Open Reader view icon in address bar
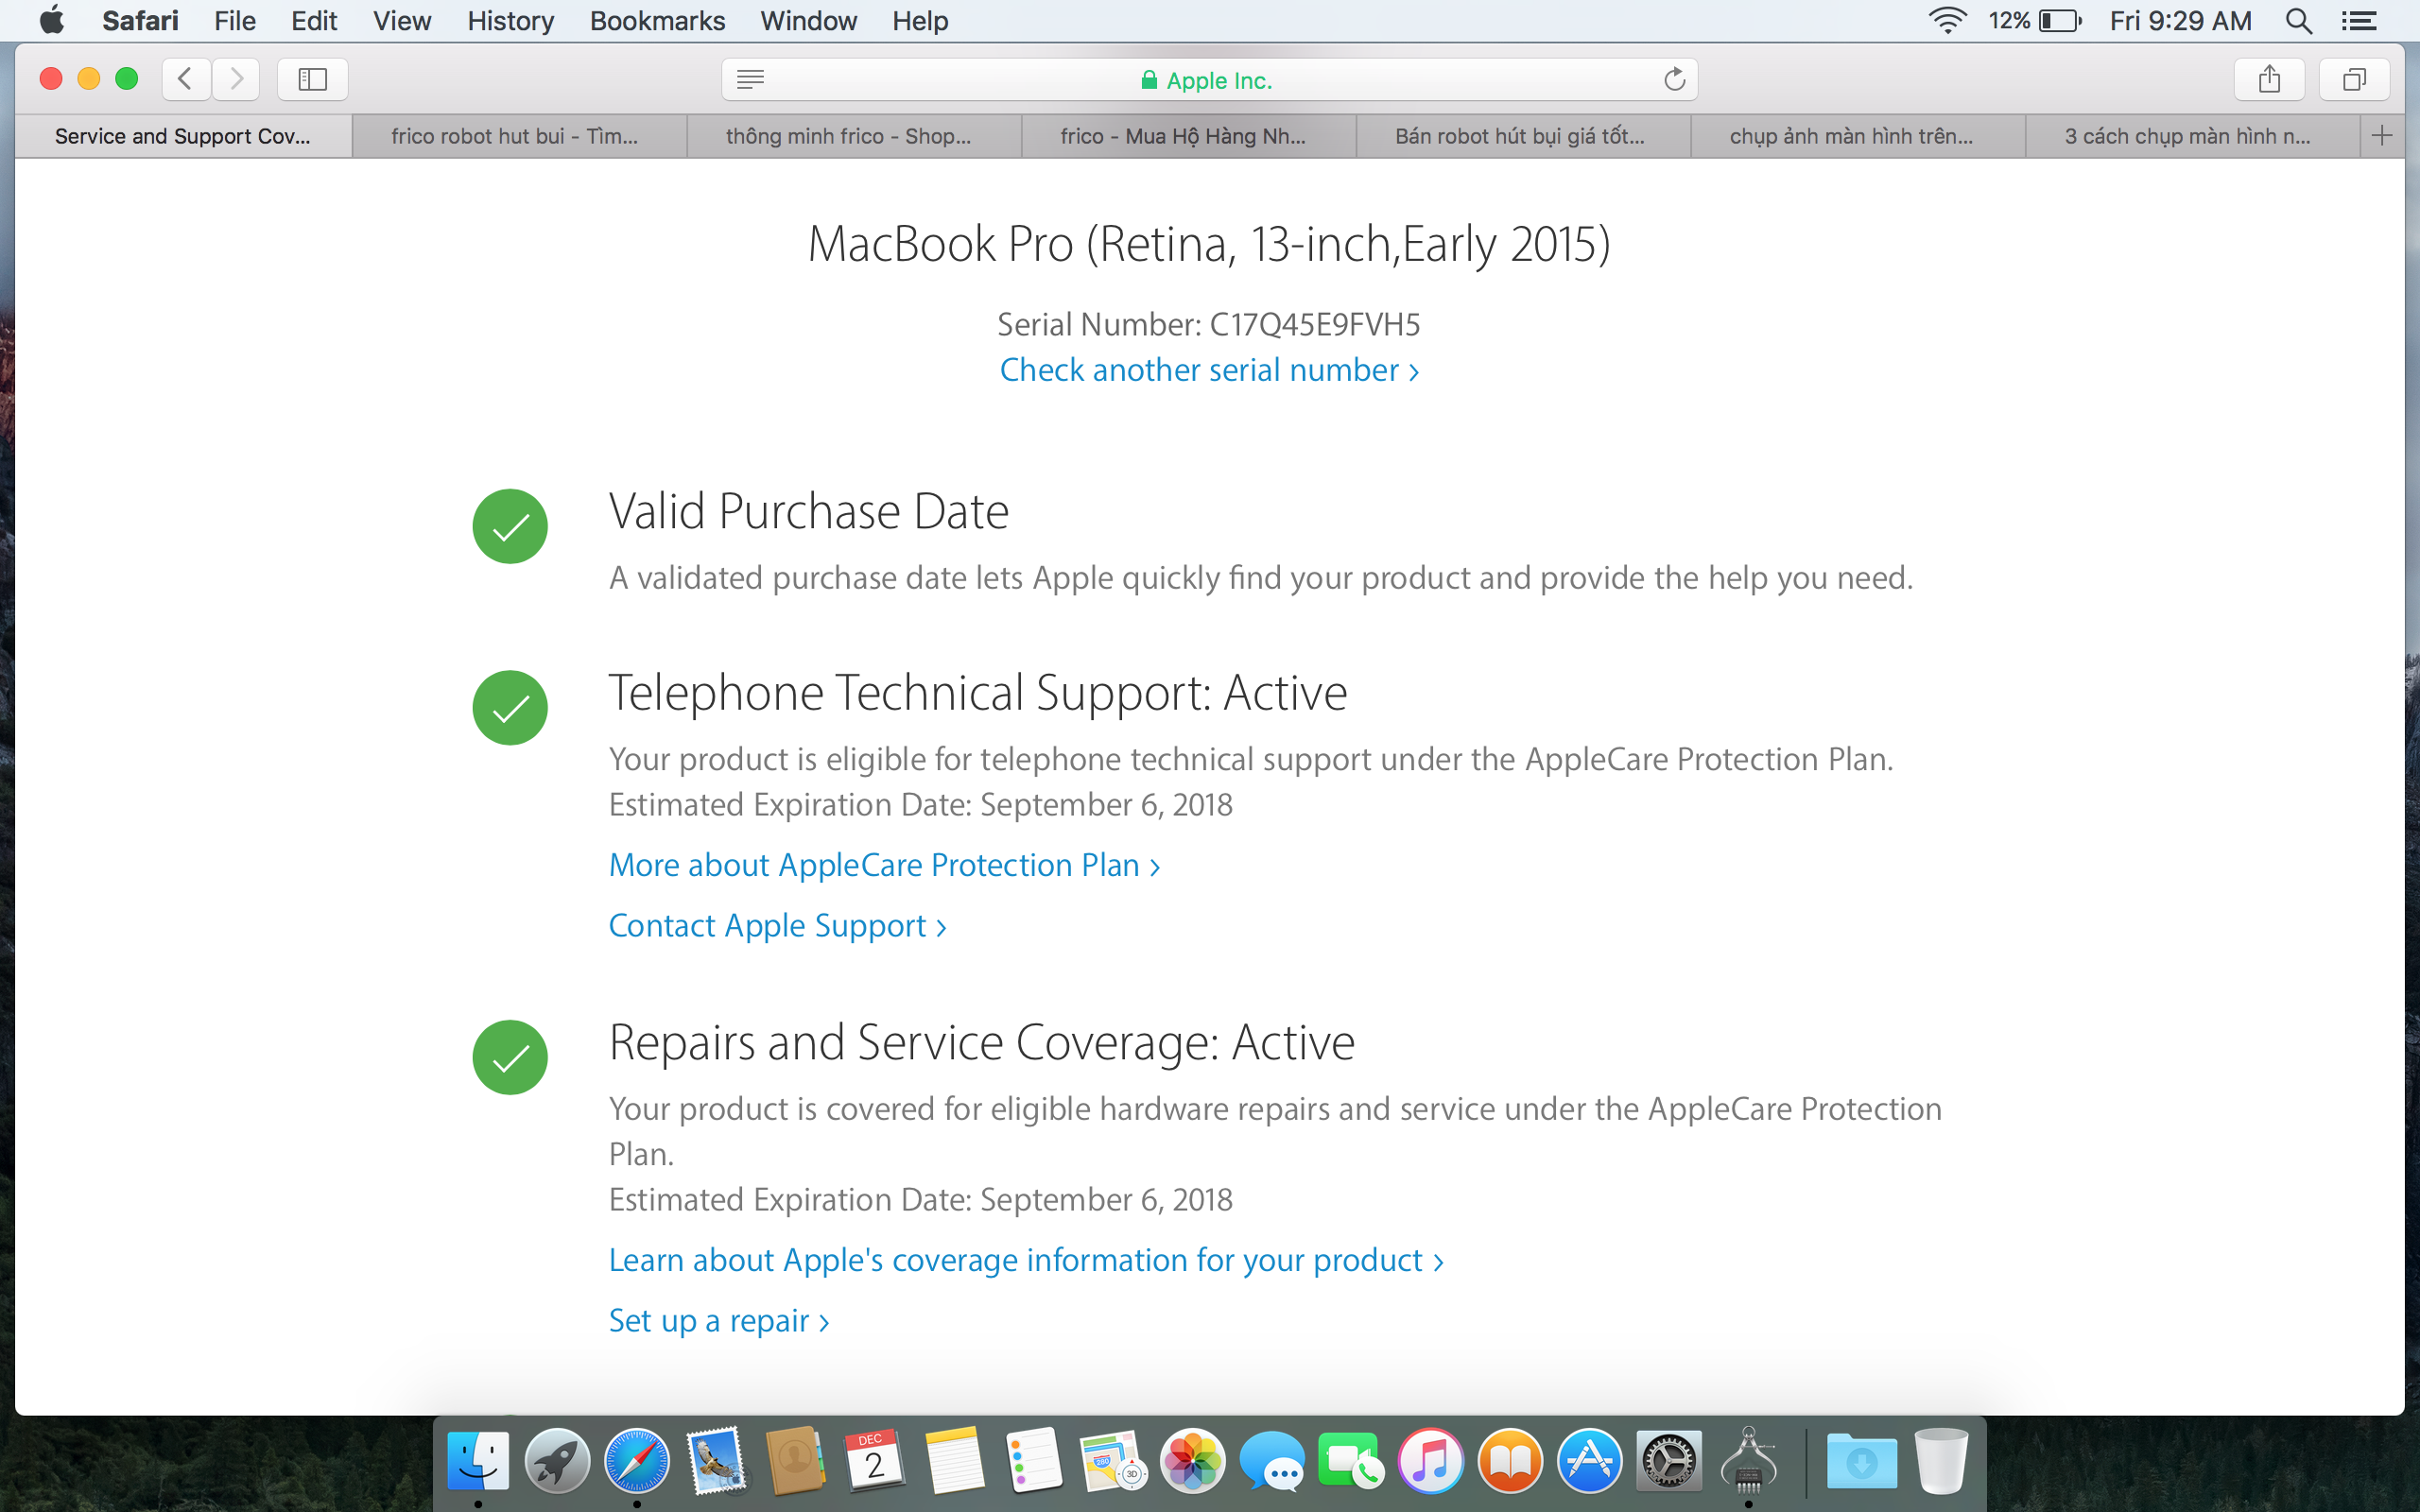Viewport: 2420px width, 1512px height. tap(750, 79)
